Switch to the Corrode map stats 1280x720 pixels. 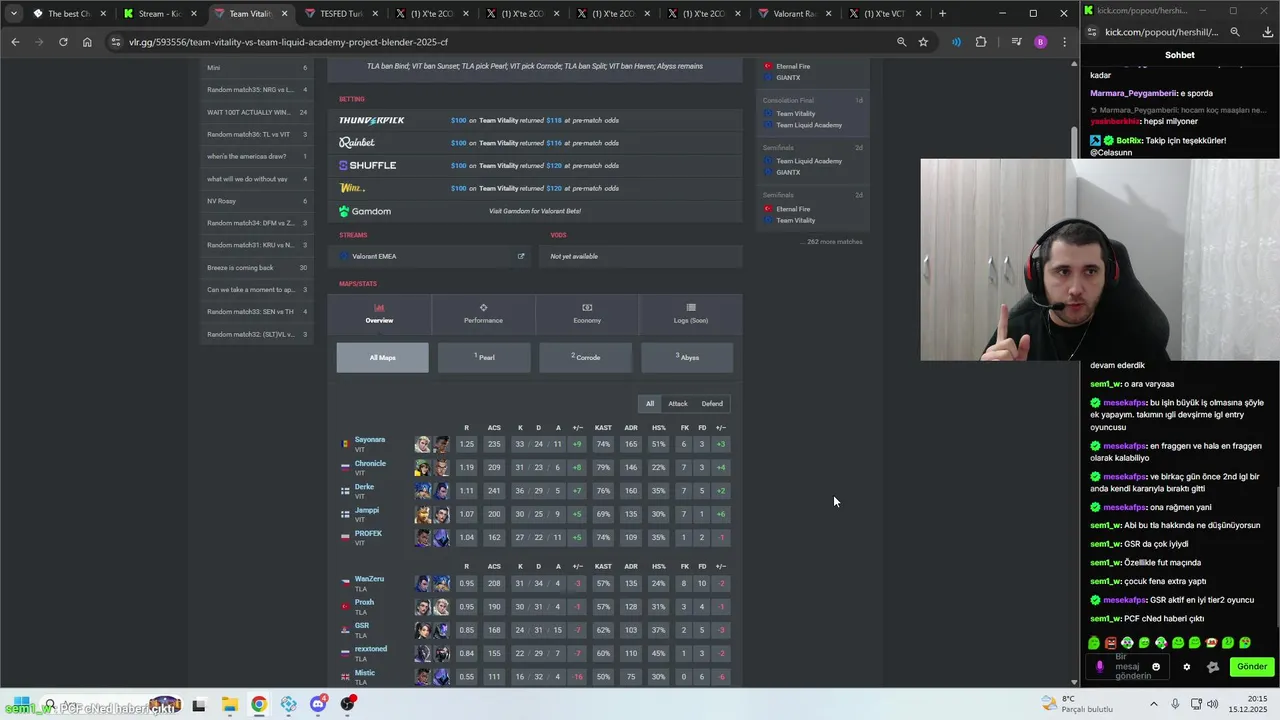pos(586,357)
